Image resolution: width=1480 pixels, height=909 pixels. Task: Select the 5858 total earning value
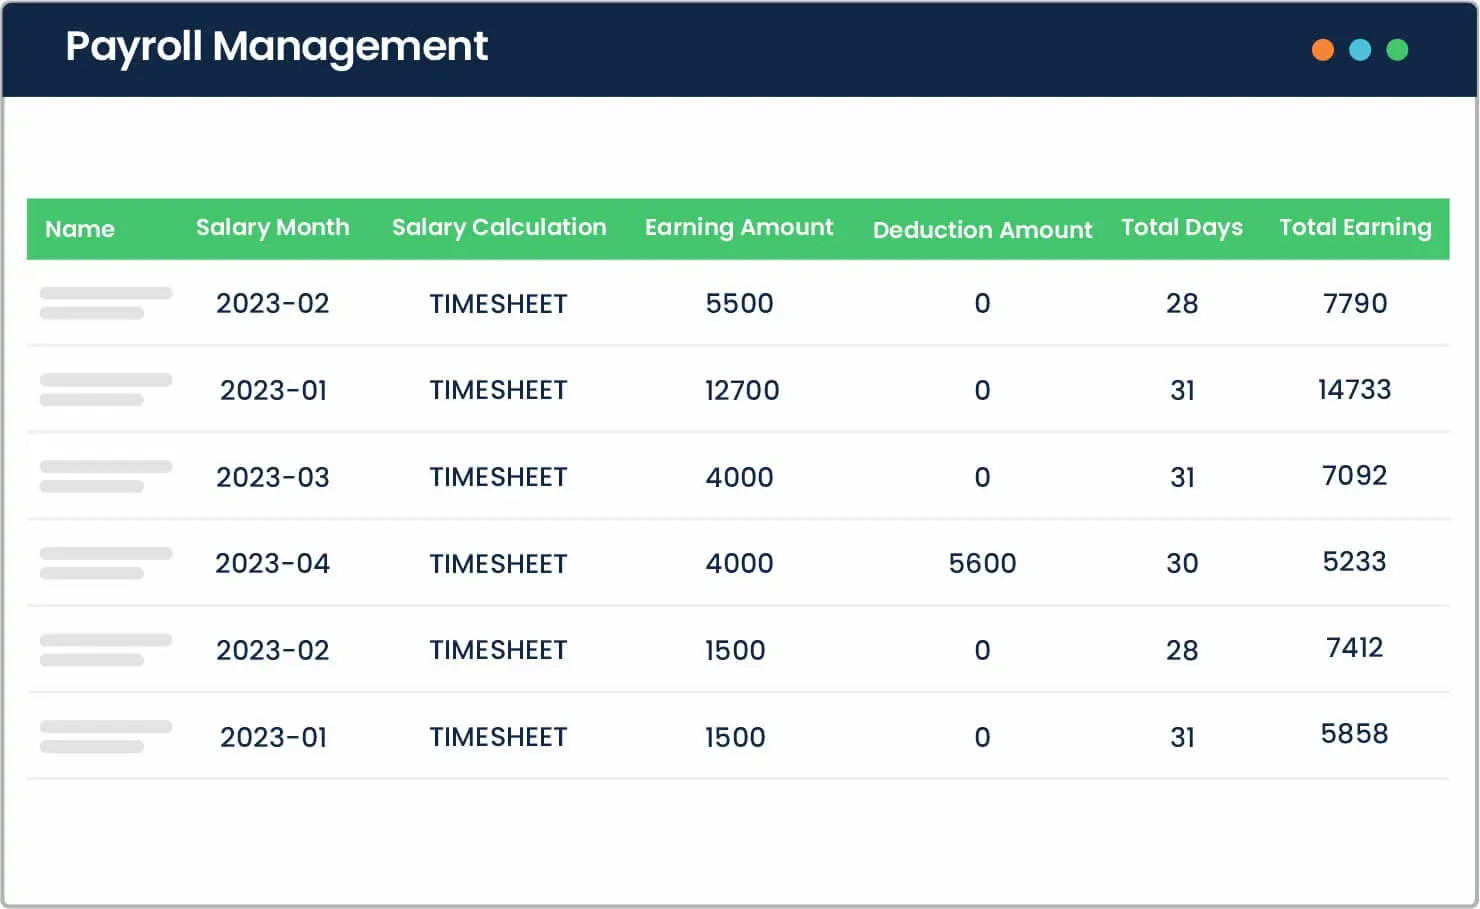[1354, 734]
